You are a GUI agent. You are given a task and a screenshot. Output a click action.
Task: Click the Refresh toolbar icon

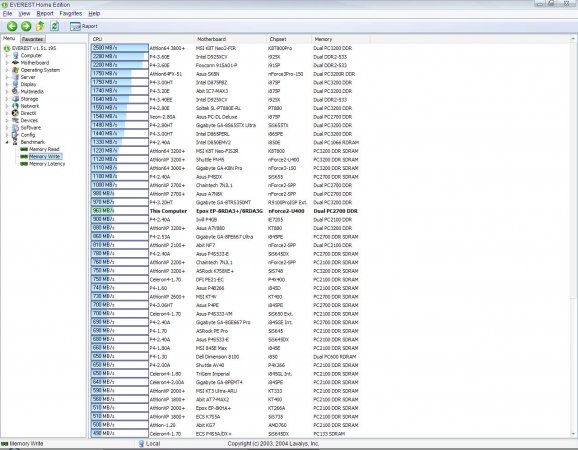pyautogui.click(x=55, y=26)
